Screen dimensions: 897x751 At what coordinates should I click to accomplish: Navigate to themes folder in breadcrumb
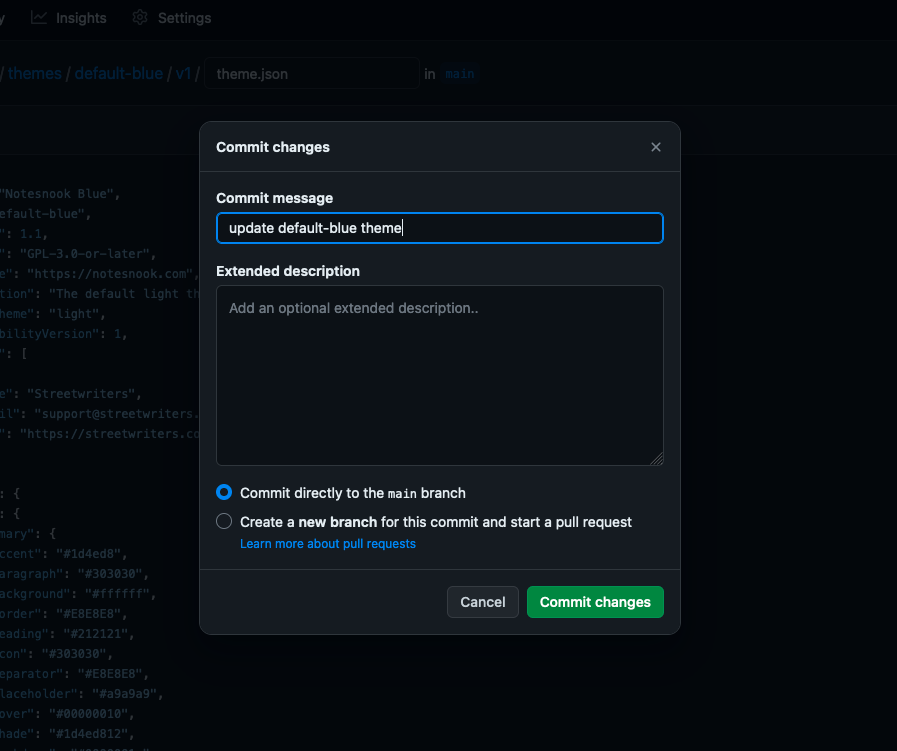pyautogui.click(x=35, y=74)
